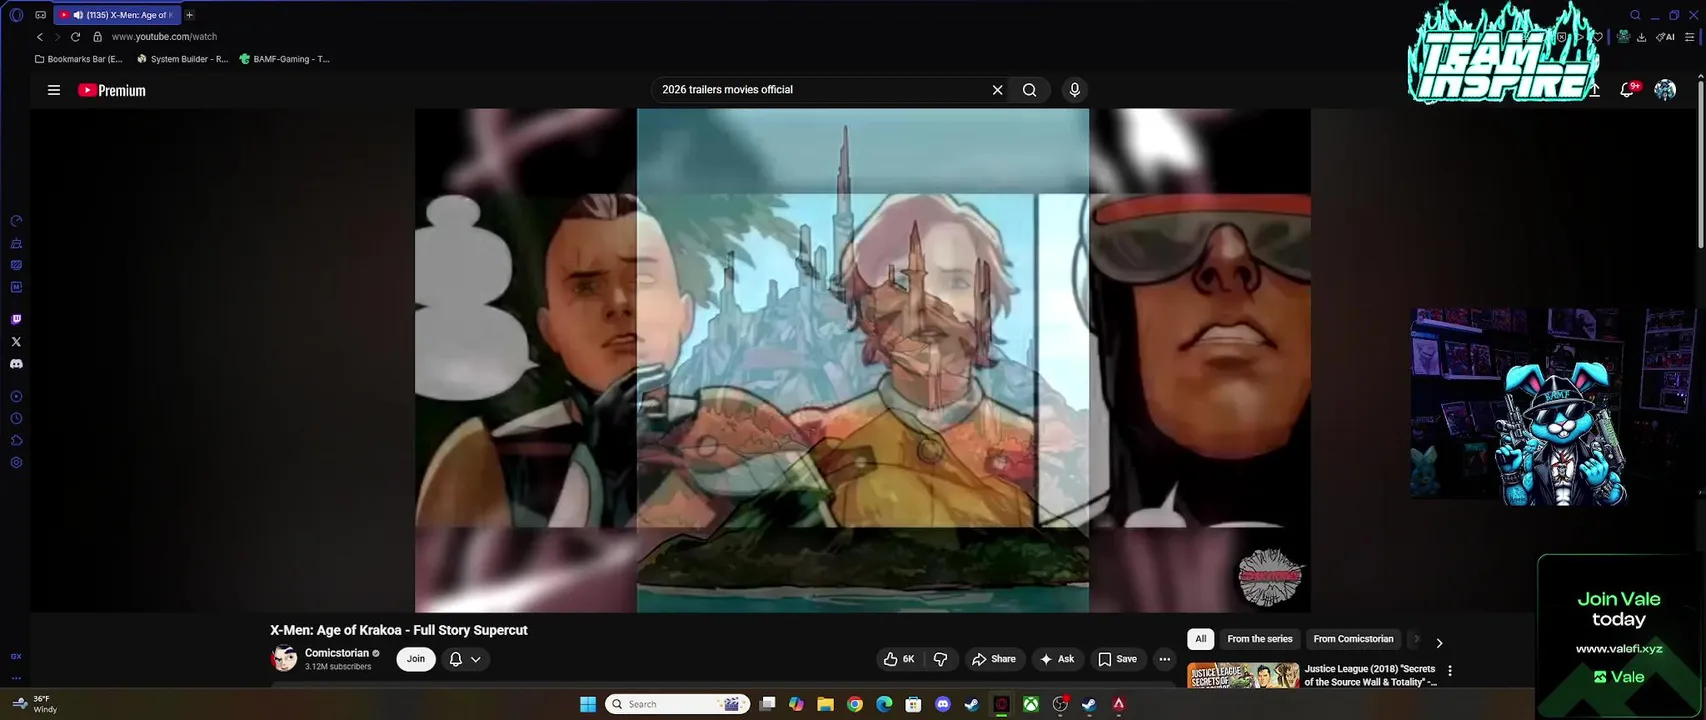Open X (Twitter) in Opera sidebar

coord(16,342)
